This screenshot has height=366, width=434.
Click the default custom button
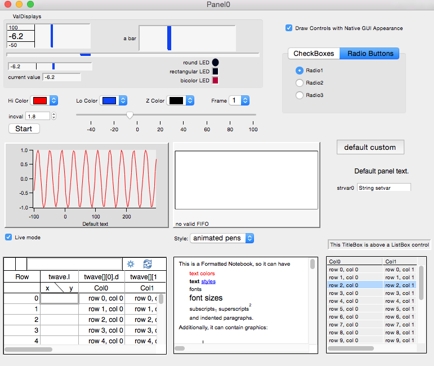click(370, 147)
